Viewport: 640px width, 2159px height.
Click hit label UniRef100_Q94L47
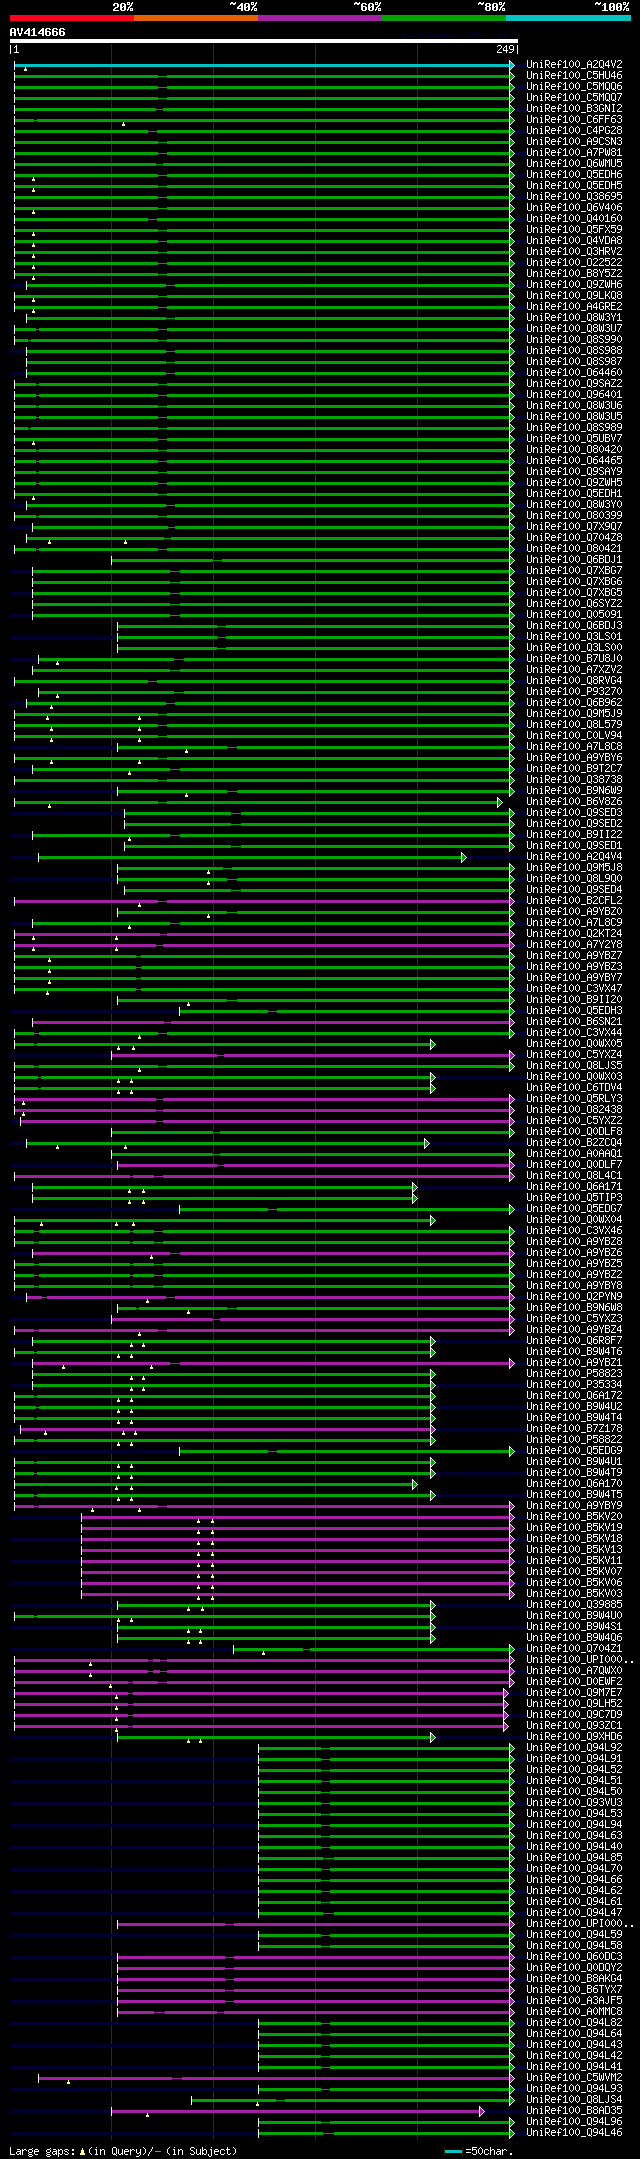(x=574, y=1913)
